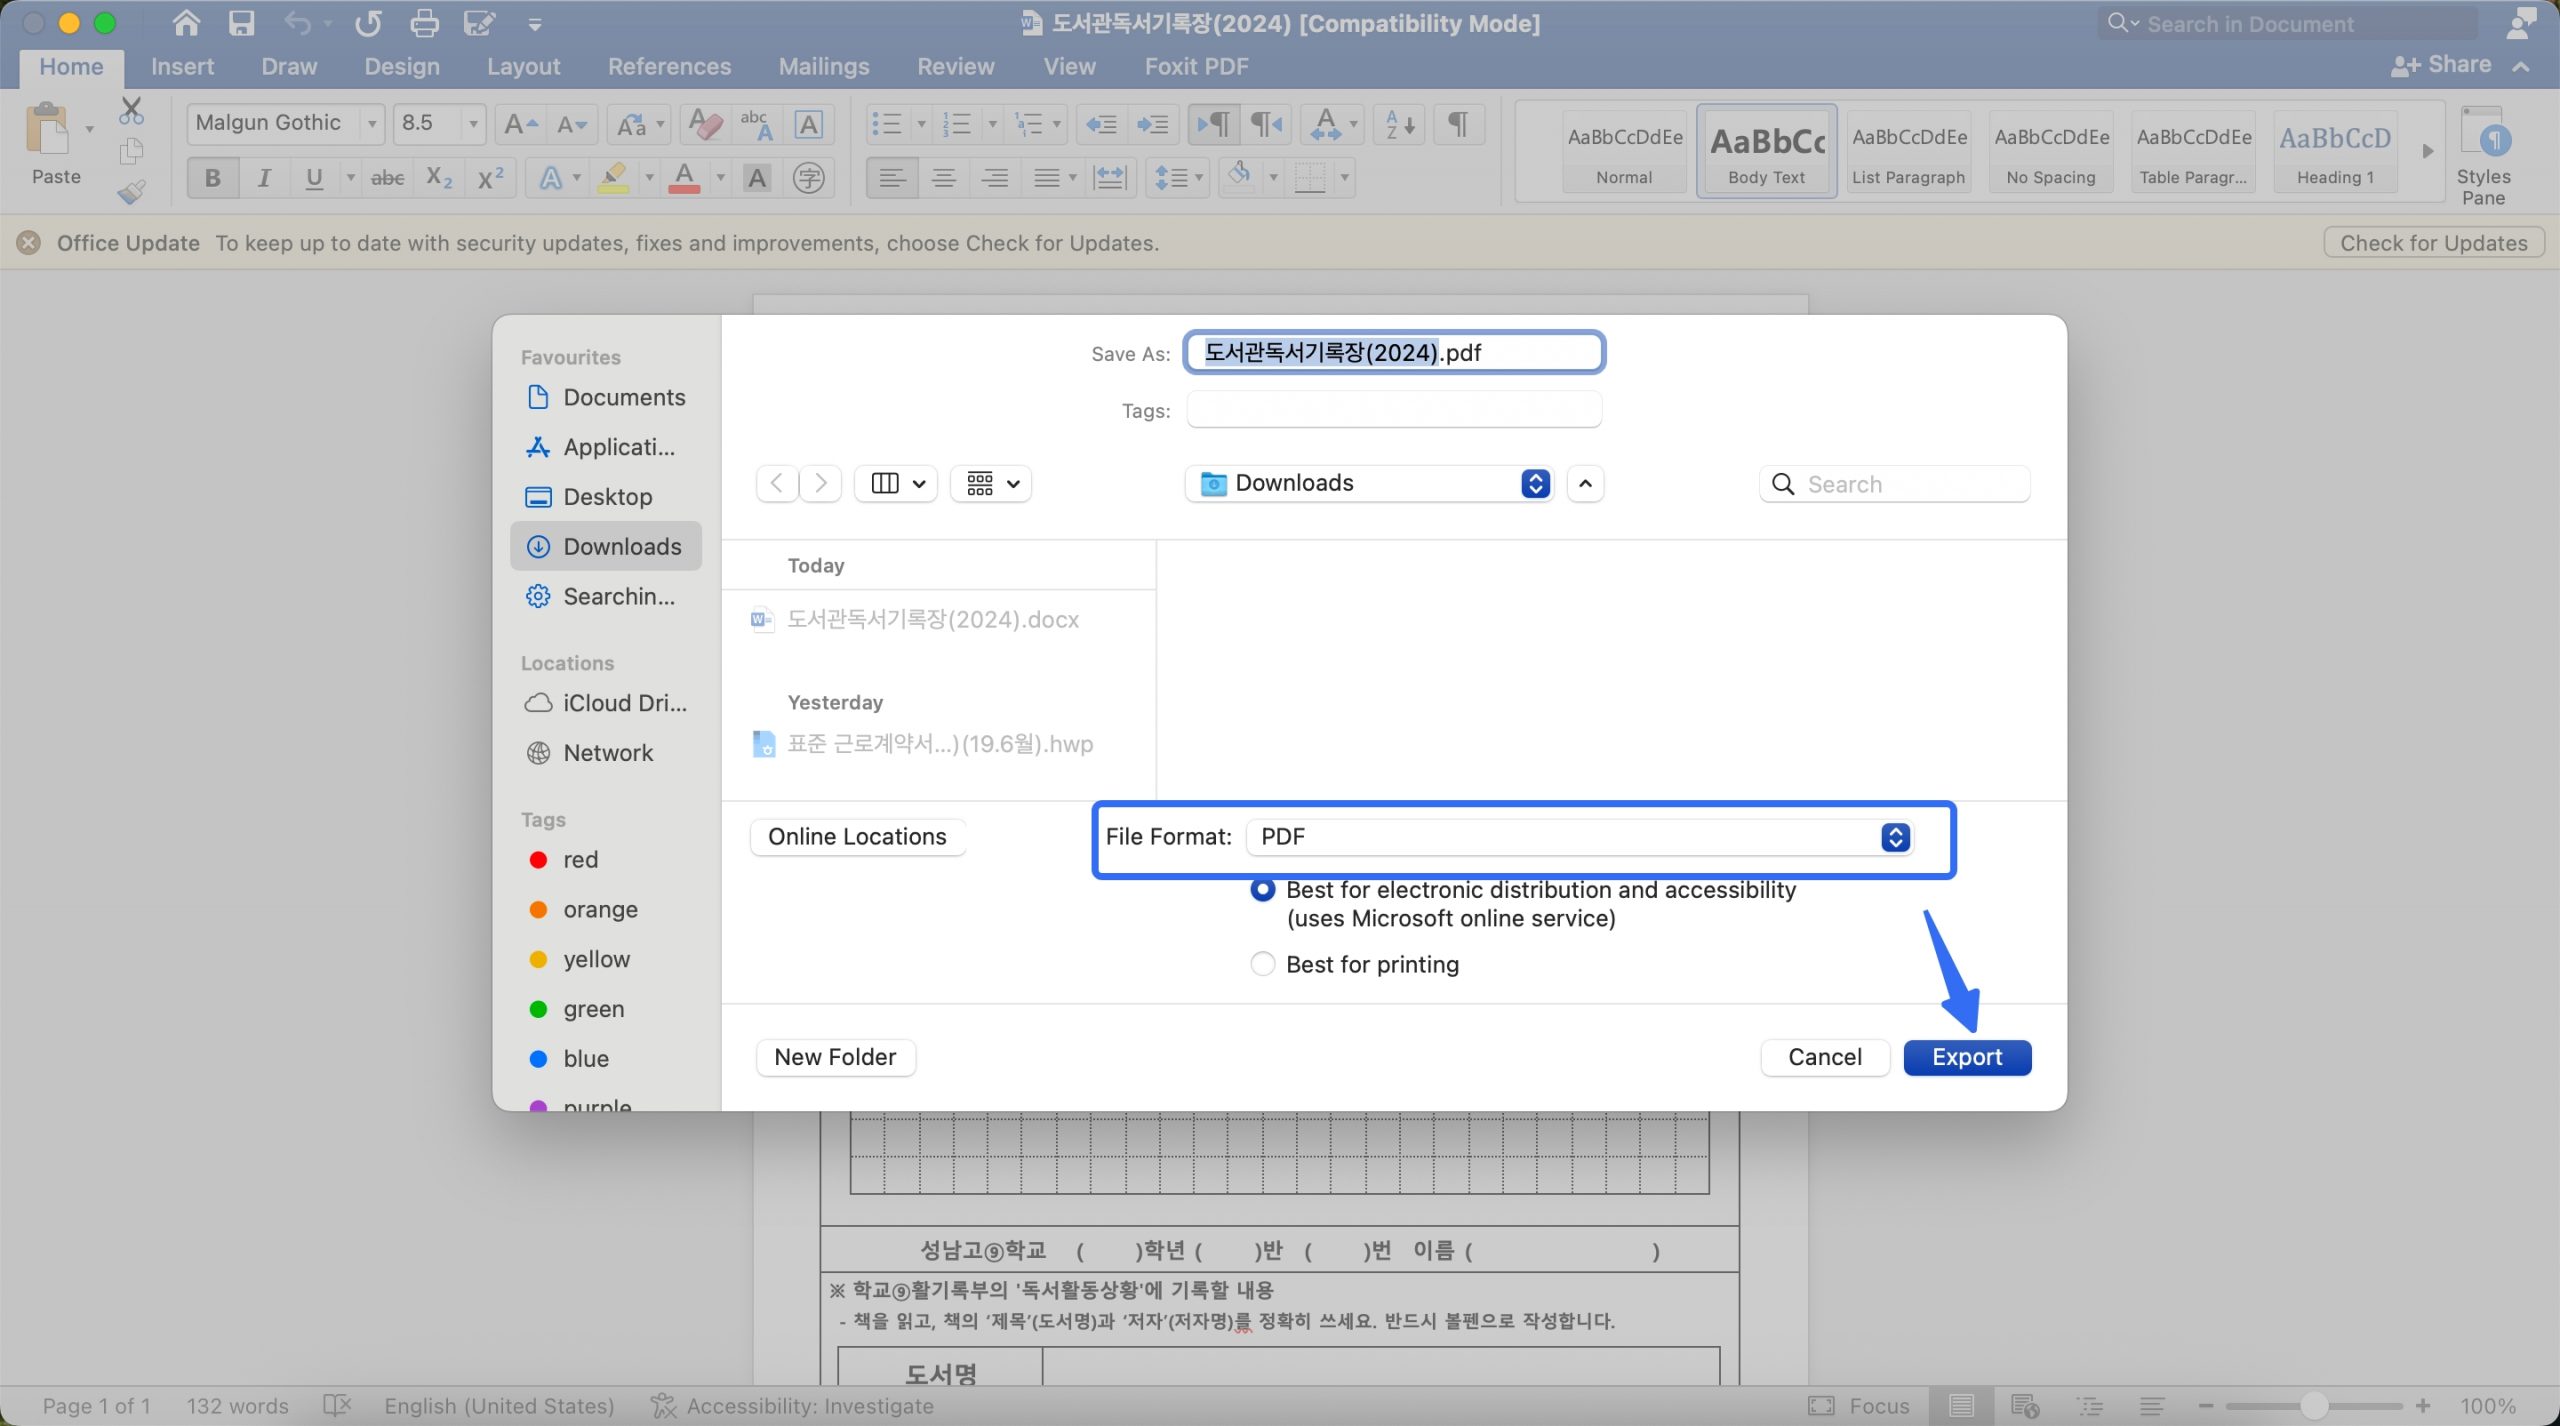Click the Cut scissors icon
The image size is (2560, 1426).
[131, 110]
